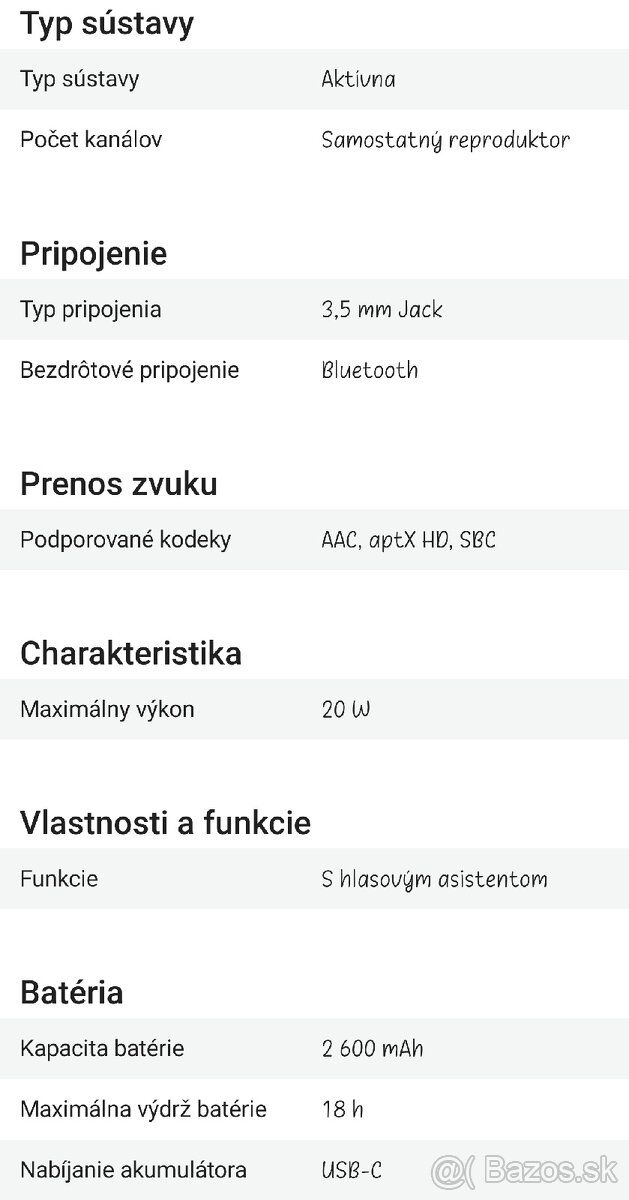
Task: Click the Prenos zvuku heading
Action: coord(119,483)
